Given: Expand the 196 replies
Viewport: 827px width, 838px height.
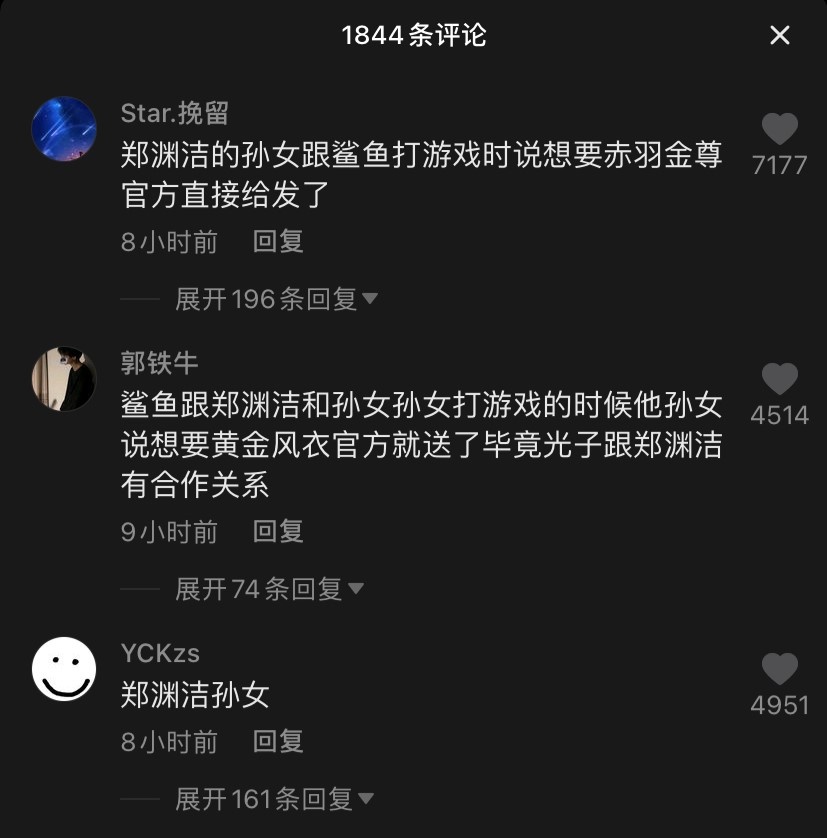Looking at the screenshot, I should 276,299.
